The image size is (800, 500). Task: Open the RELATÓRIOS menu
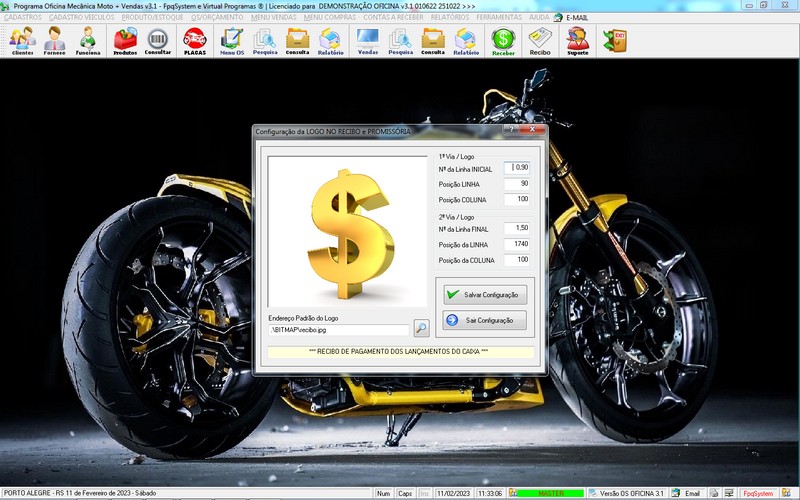pos(449,17)
